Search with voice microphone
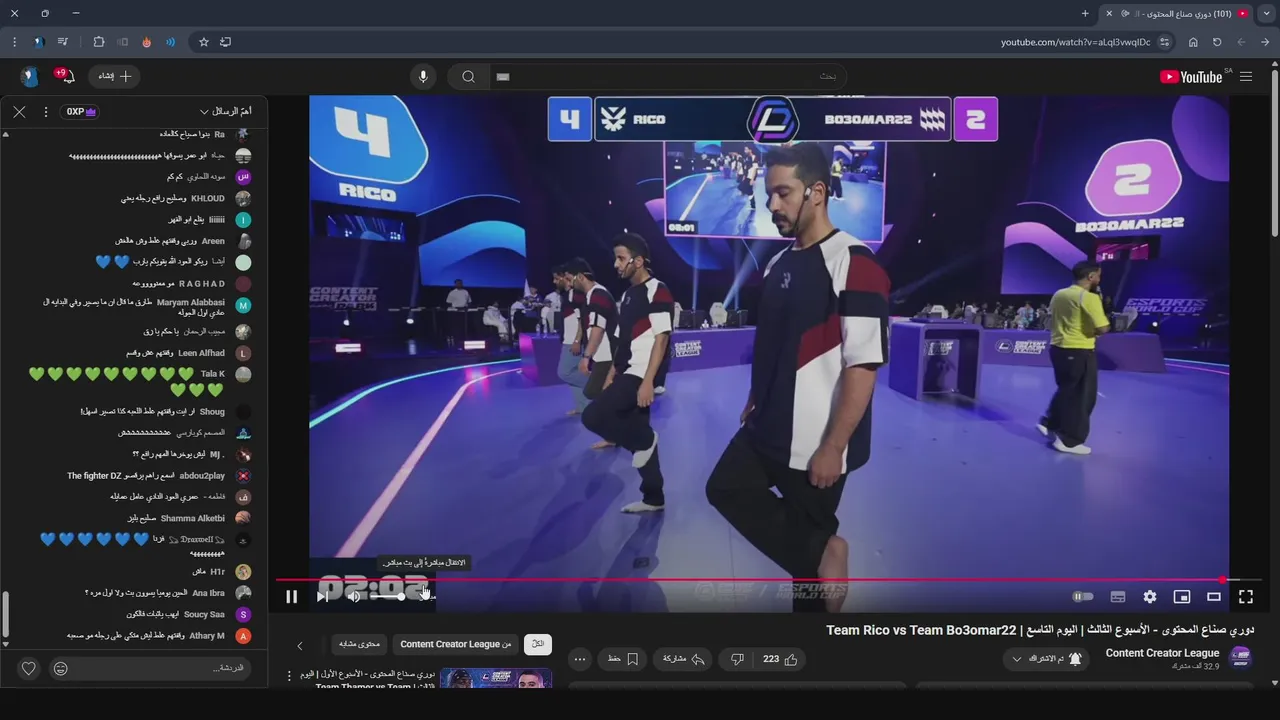 pos(423,76)
